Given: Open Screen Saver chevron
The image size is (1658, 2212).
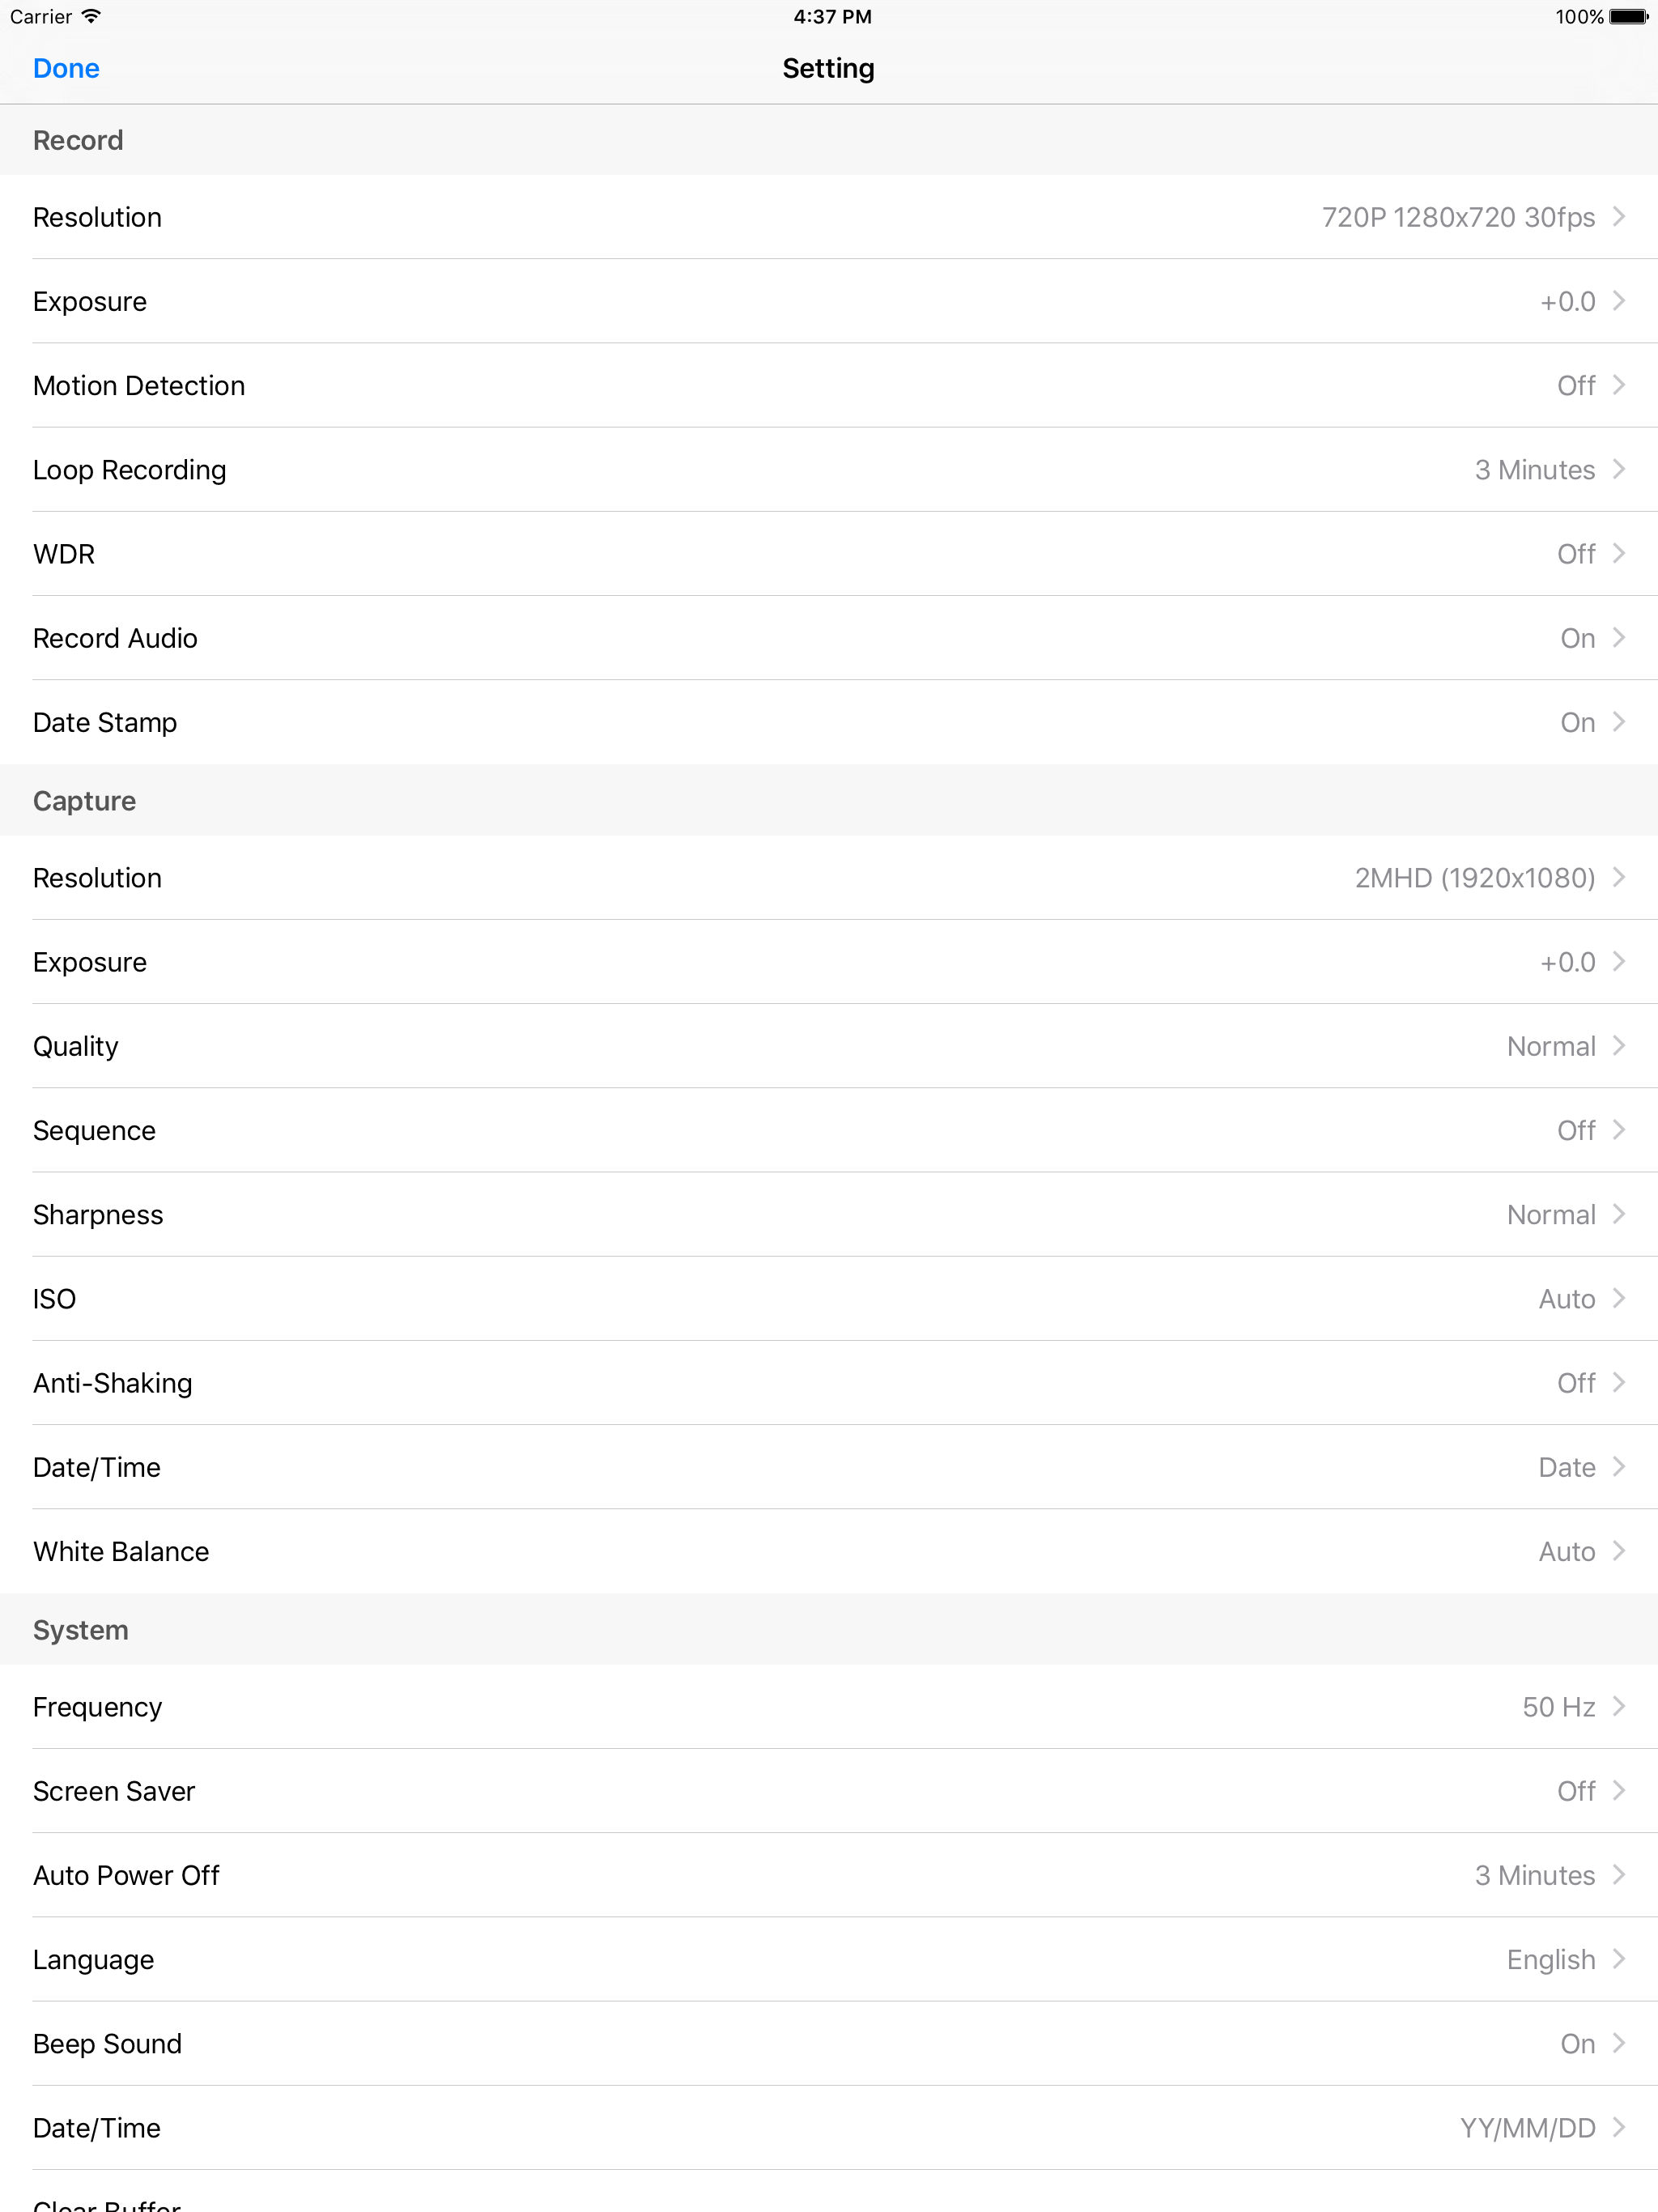Looking at the screenshot, I should point(1619,1791).
